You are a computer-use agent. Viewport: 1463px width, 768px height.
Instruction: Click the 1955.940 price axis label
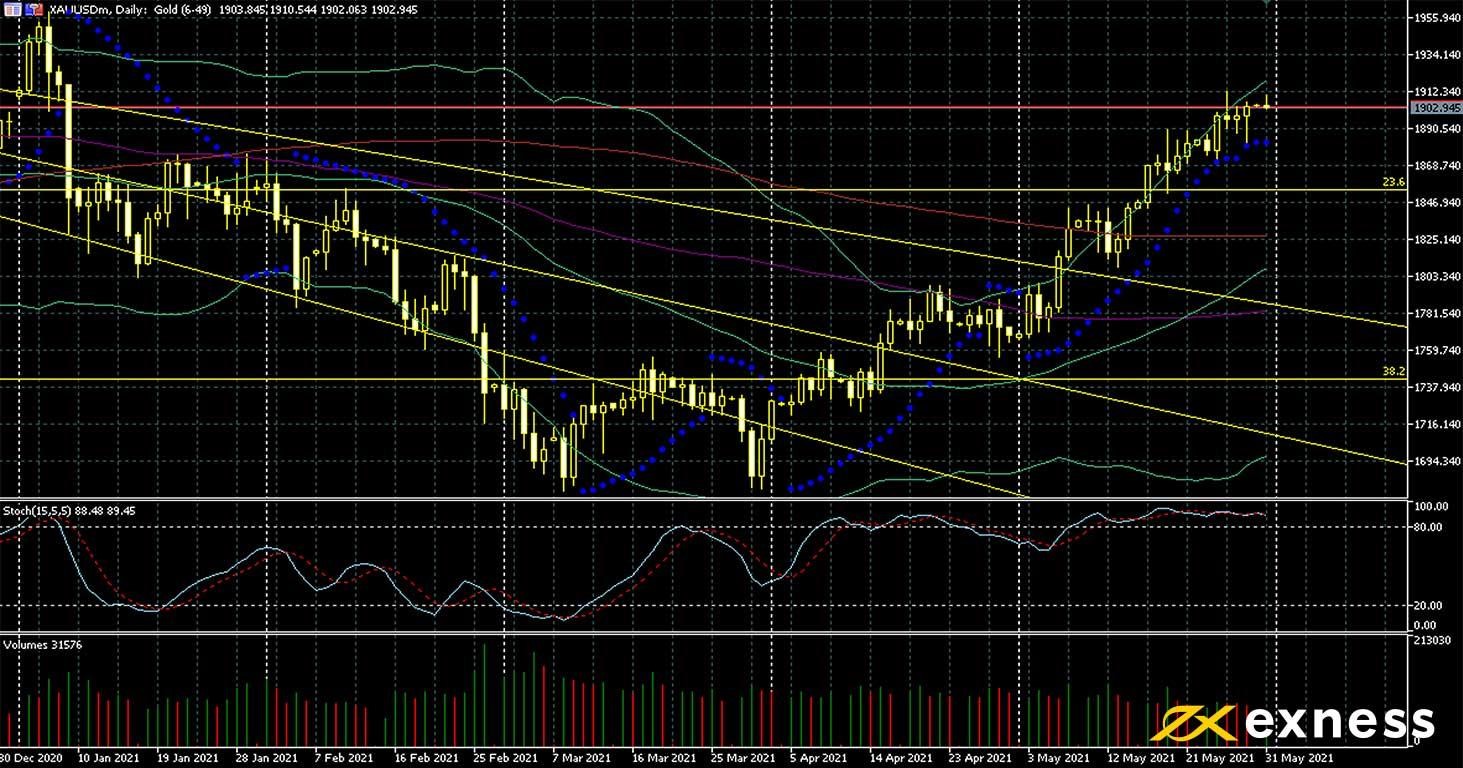point(1438,18)
